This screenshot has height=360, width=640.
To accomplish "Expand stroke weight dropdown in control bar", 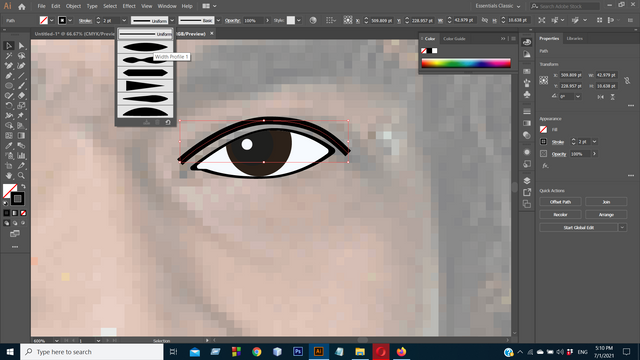I will click(124, 20).
